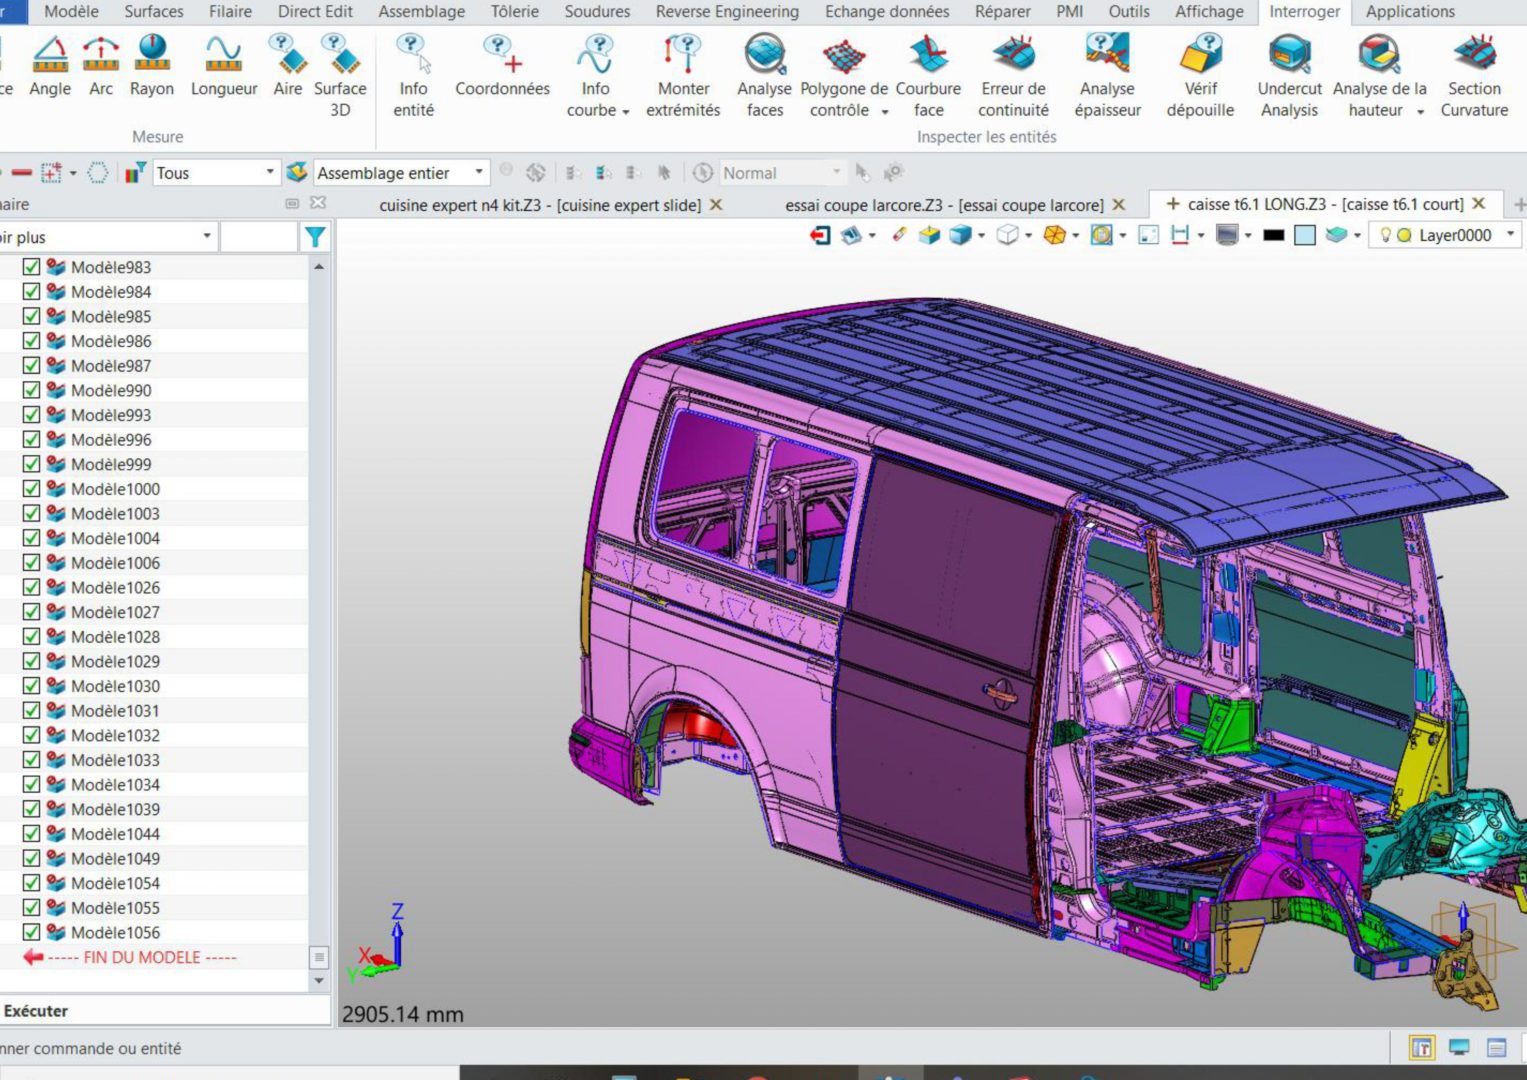
Task: Run the Vérif dépouille check
Action: [x=1200, y=76]
